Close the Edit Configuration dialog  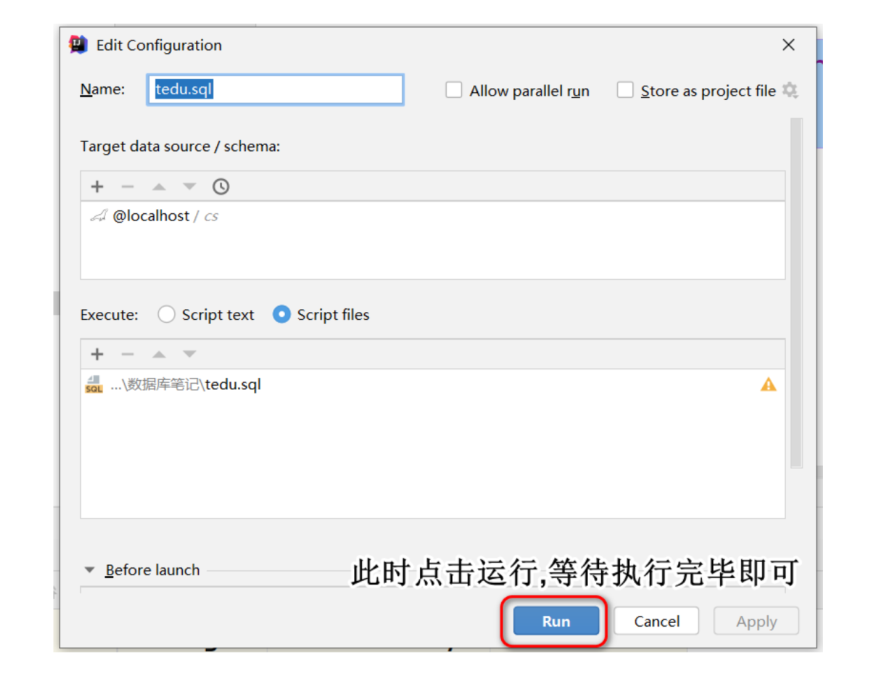pyautogui.click(x=788, y=45)
